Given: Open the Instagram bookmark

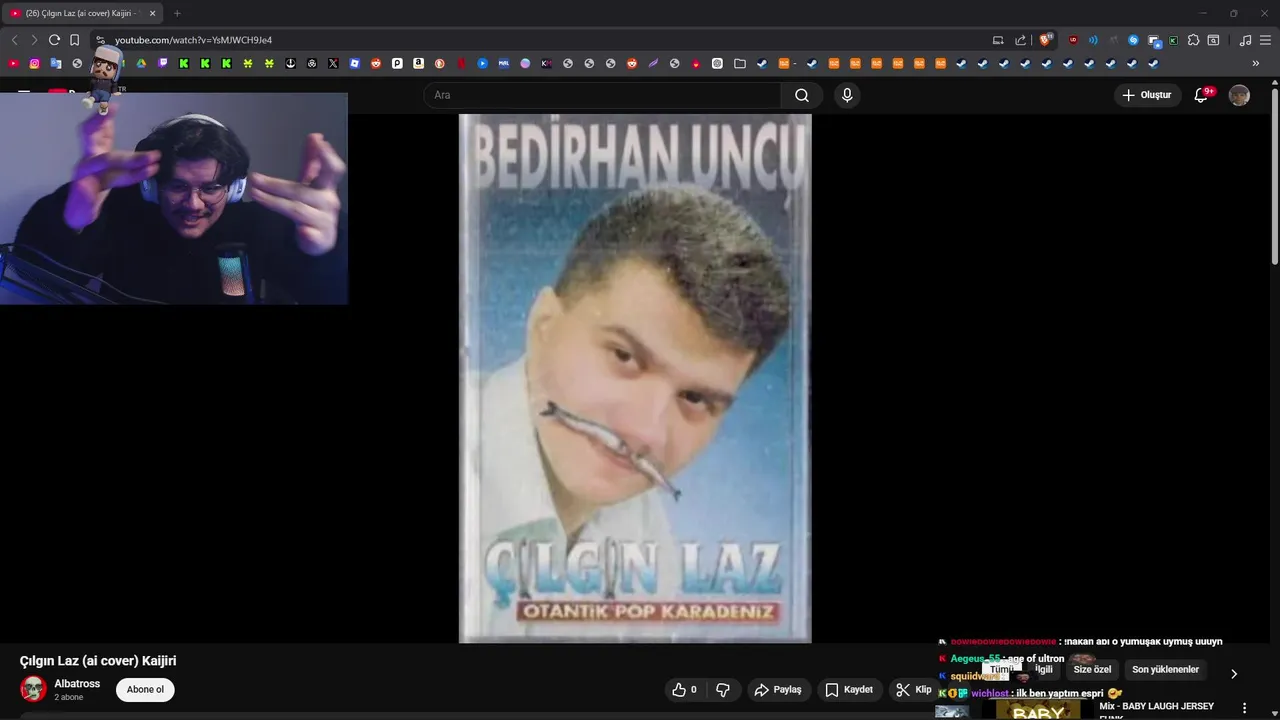Looking at the screenshot, I should point(34,63).
